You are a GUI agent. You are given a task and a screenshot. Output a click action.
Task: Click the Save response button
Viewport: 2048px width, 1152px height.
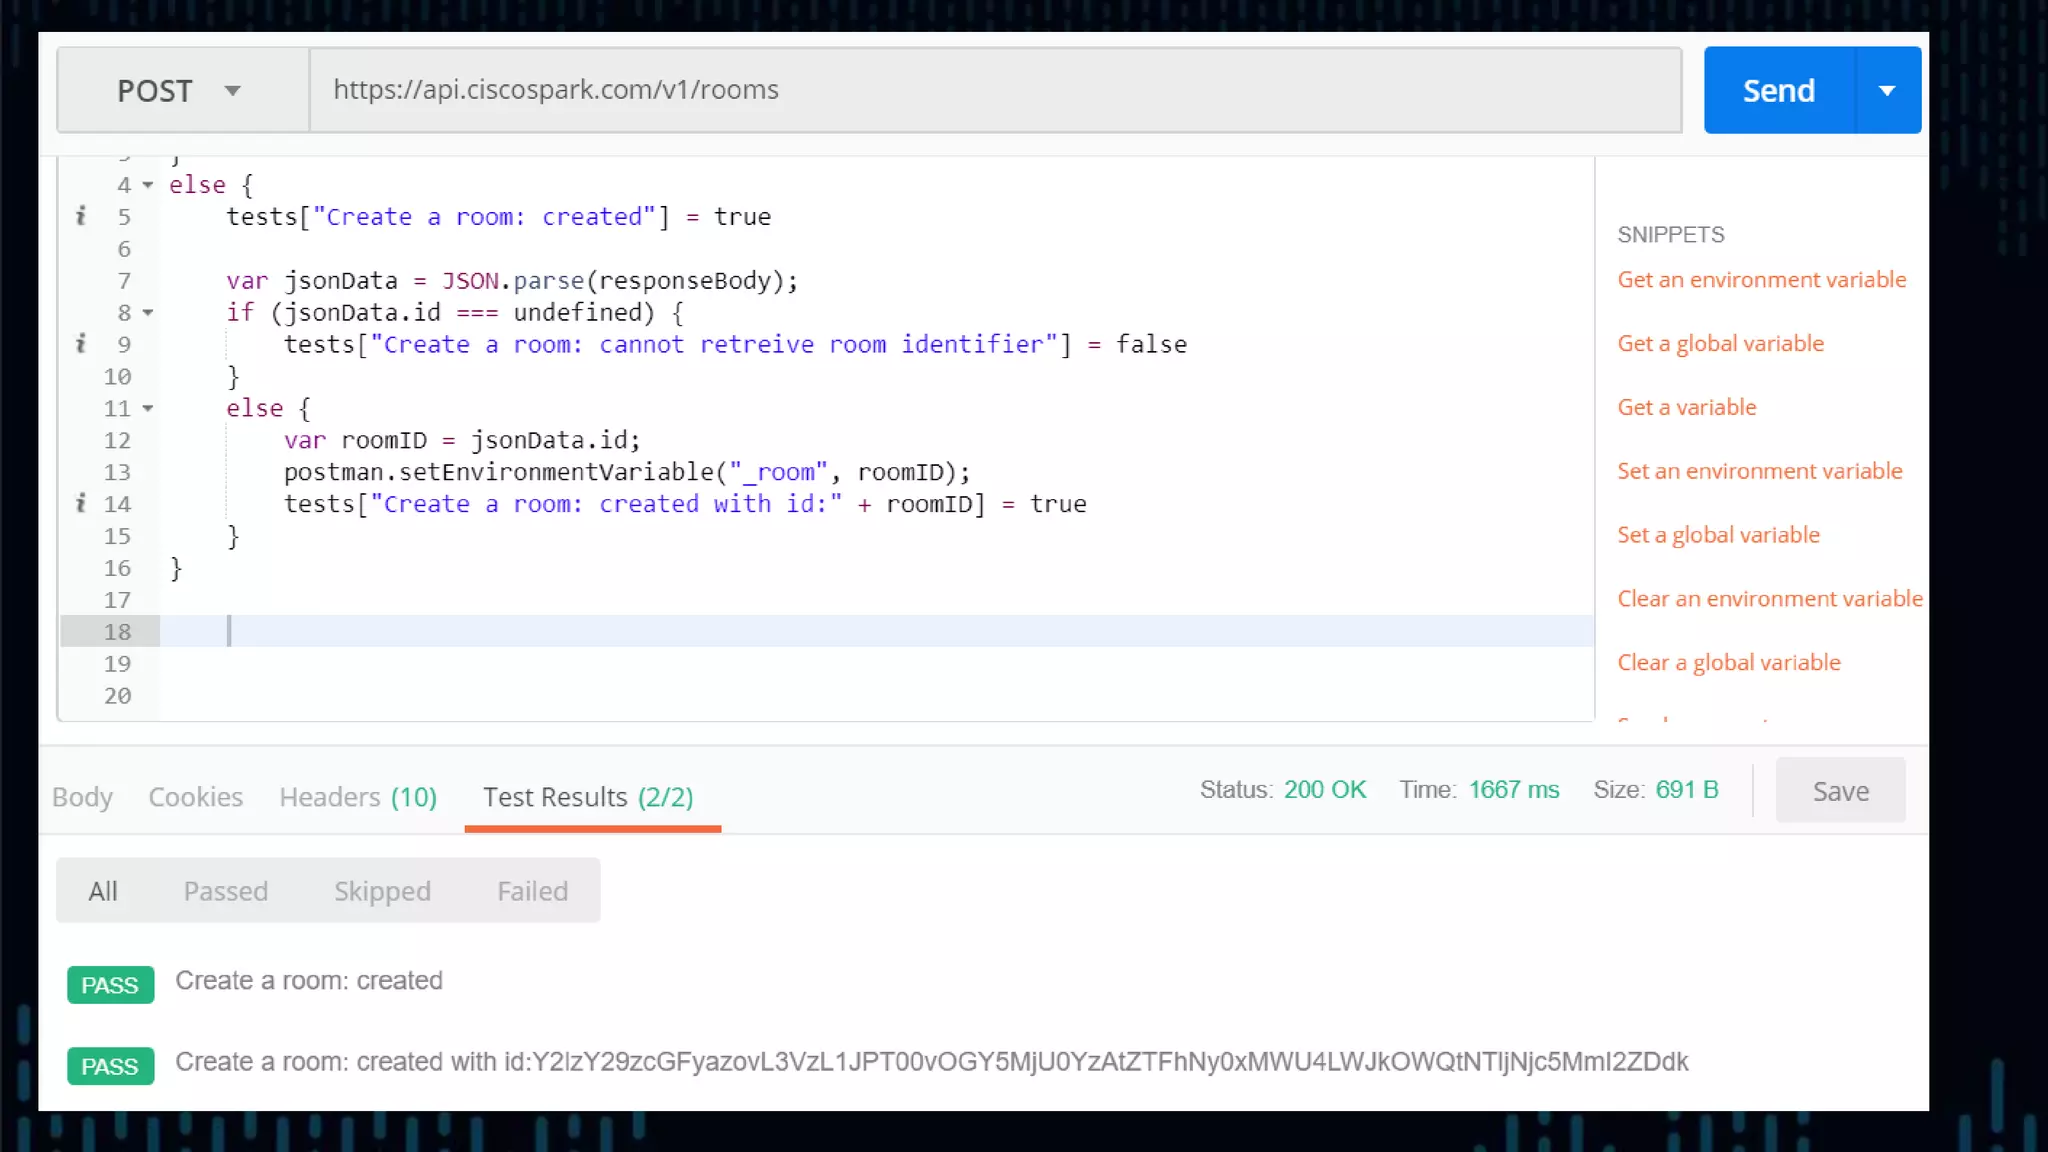point(1840,791)
